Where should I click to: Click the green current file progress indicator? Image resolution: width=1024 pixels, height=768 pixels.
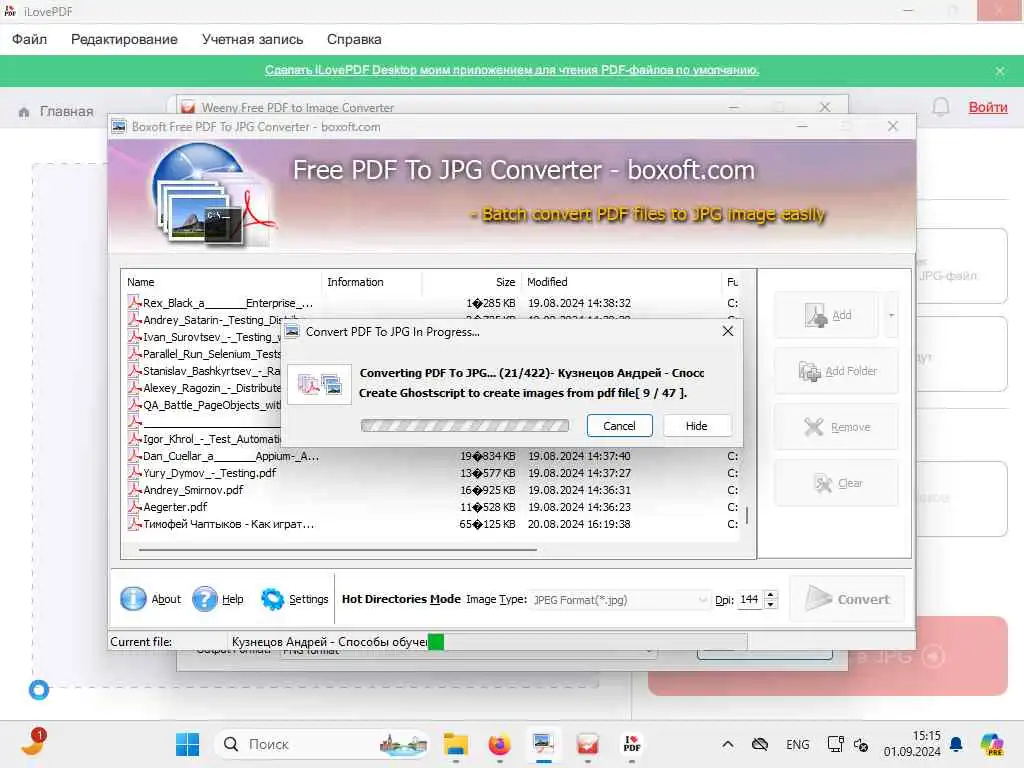click(x=436, y=642)
